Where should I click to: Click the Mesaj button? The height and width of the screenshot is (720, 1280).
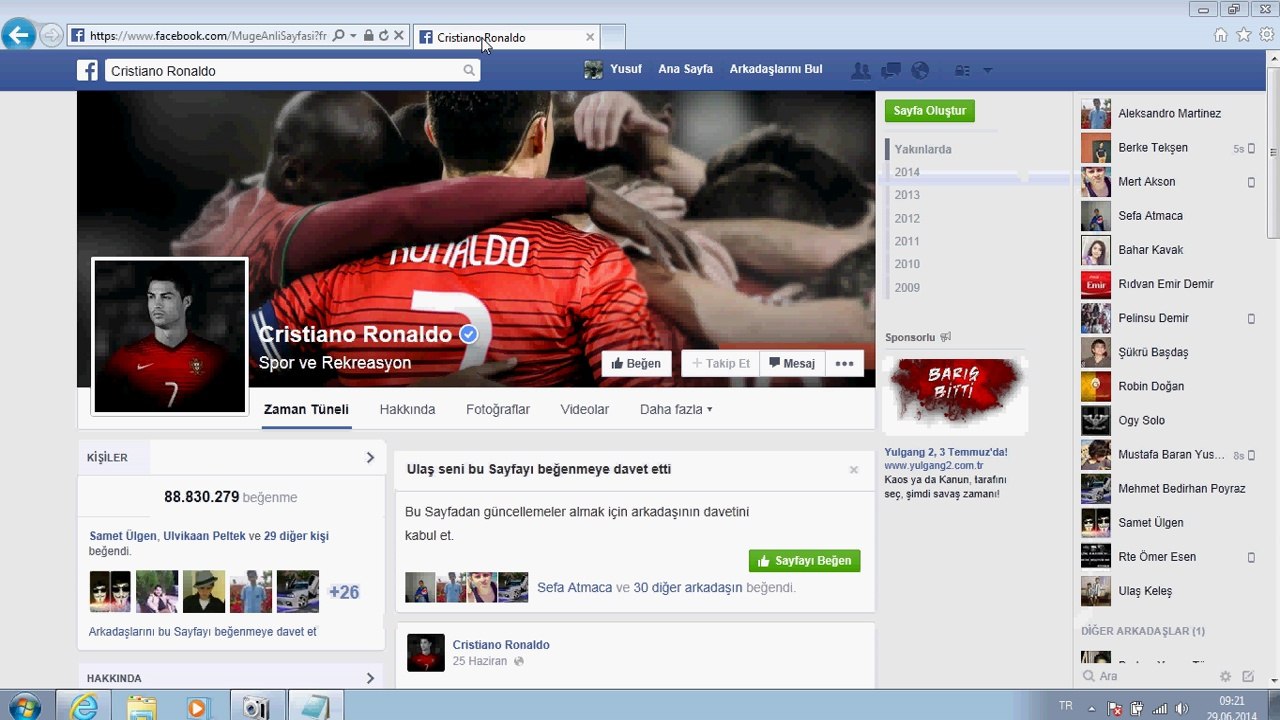pyautogui.click(x=792, y=364)
